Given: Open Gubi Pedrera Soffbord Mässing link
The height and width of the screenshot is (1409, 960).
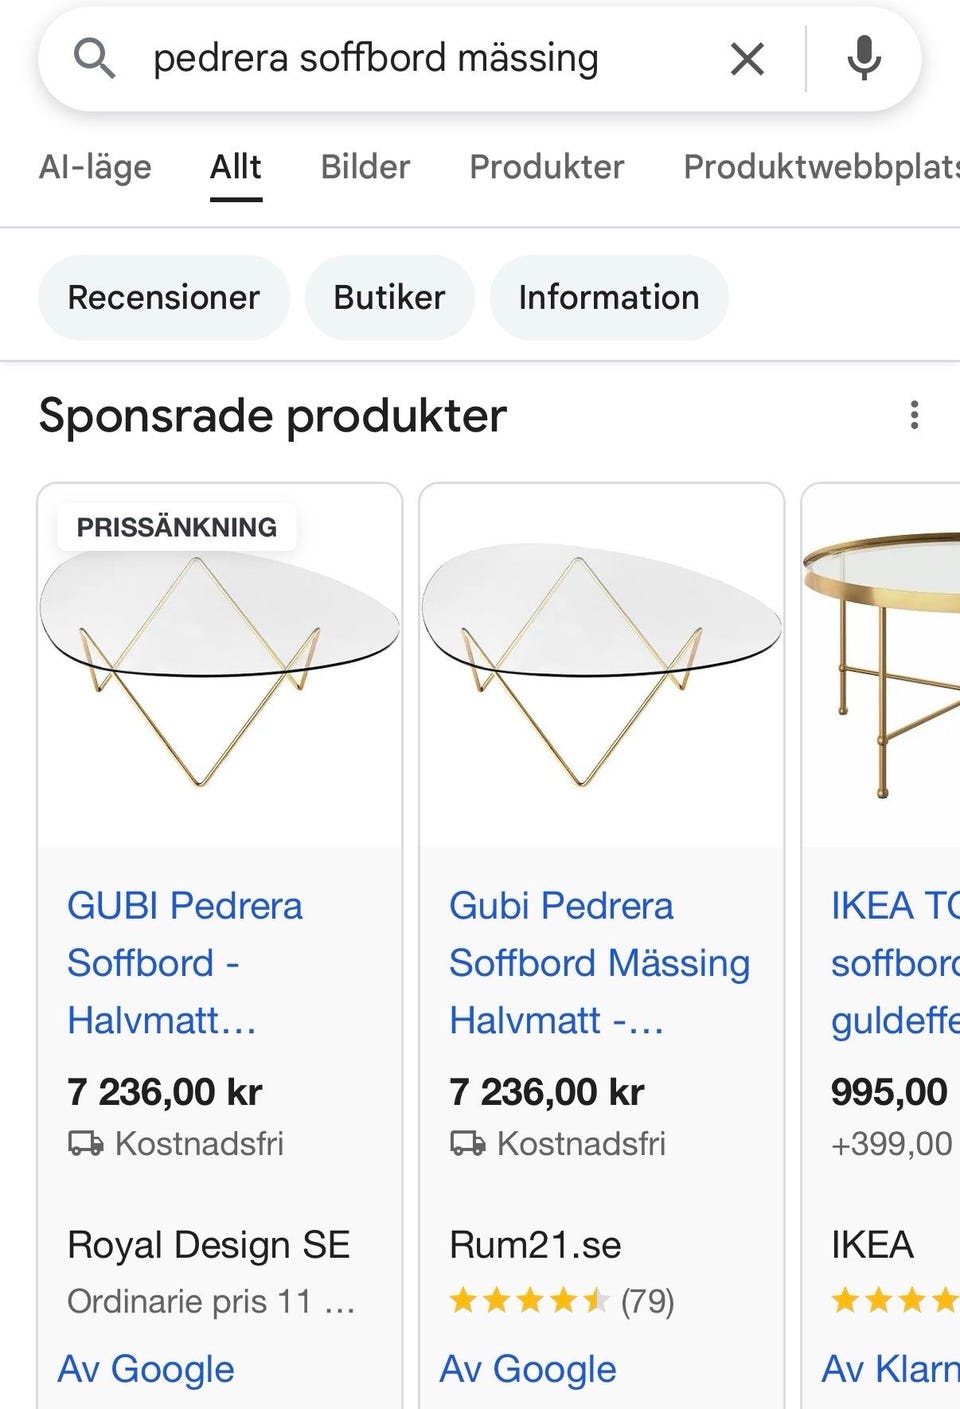Looking at the screenshot, I should click(599, 963).
